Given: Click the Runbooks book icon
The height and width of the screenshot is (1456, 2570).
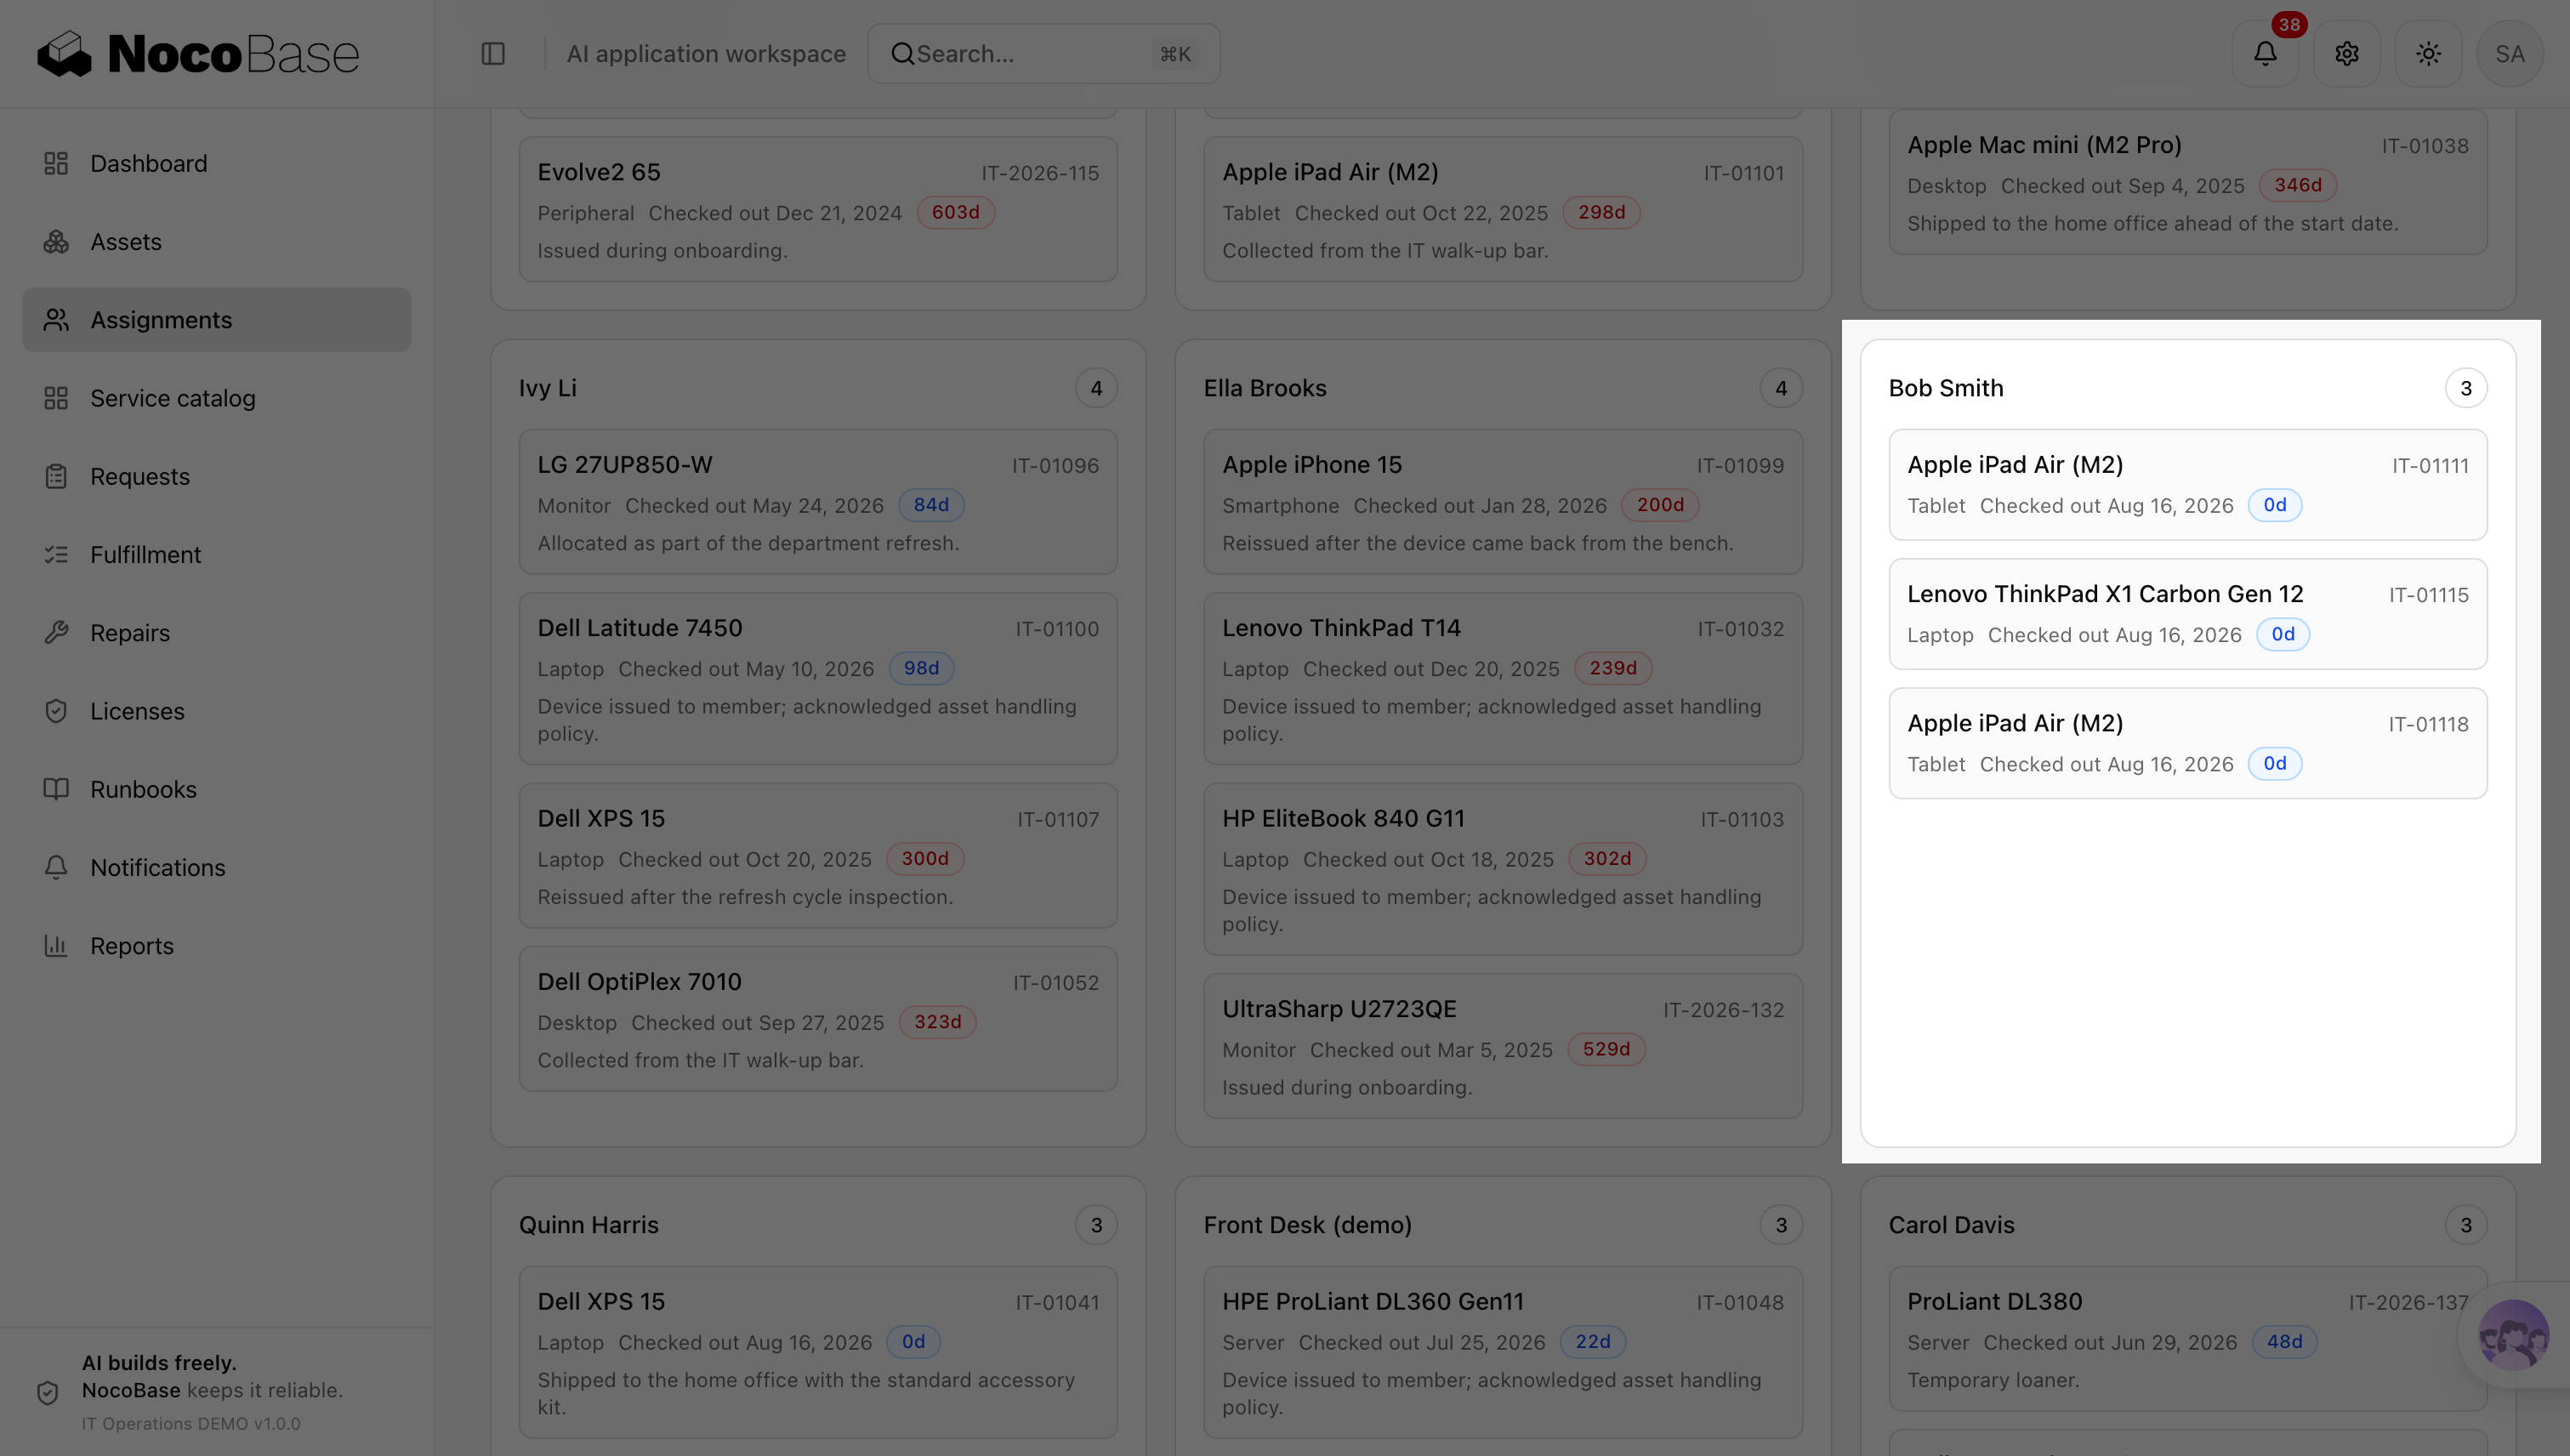Looking at the screenshot, I should (x=56, y=789).
